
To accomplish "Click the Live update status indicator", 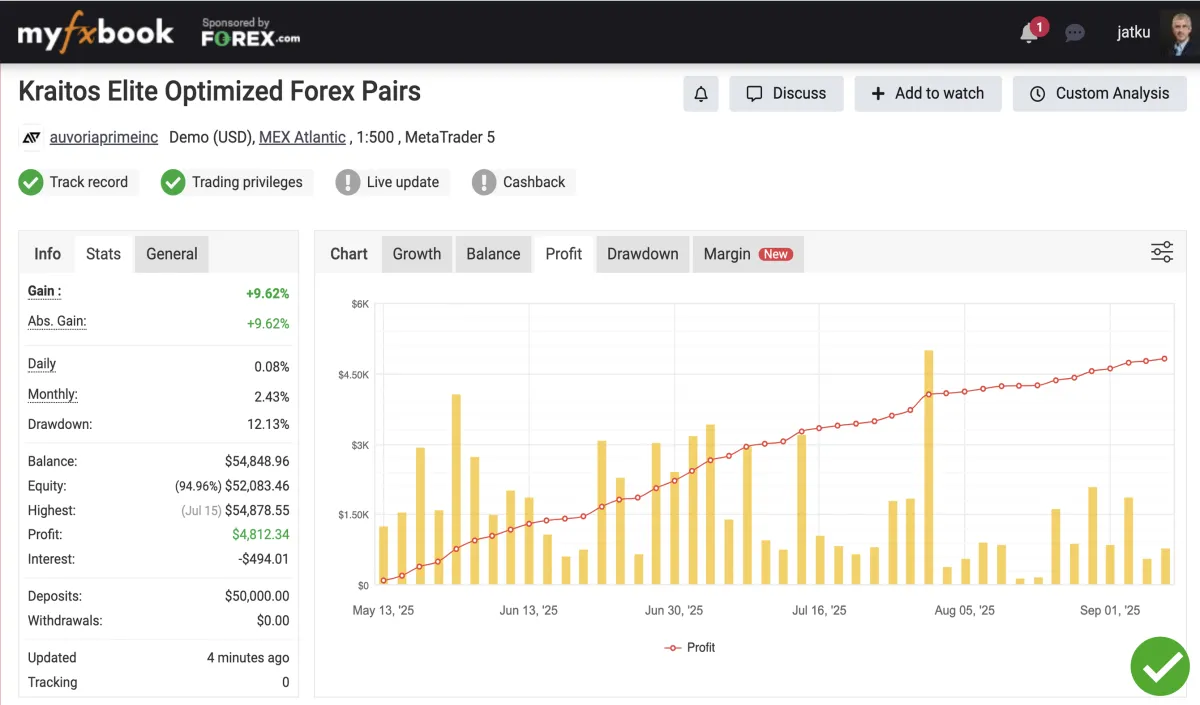I will [347, 182].
